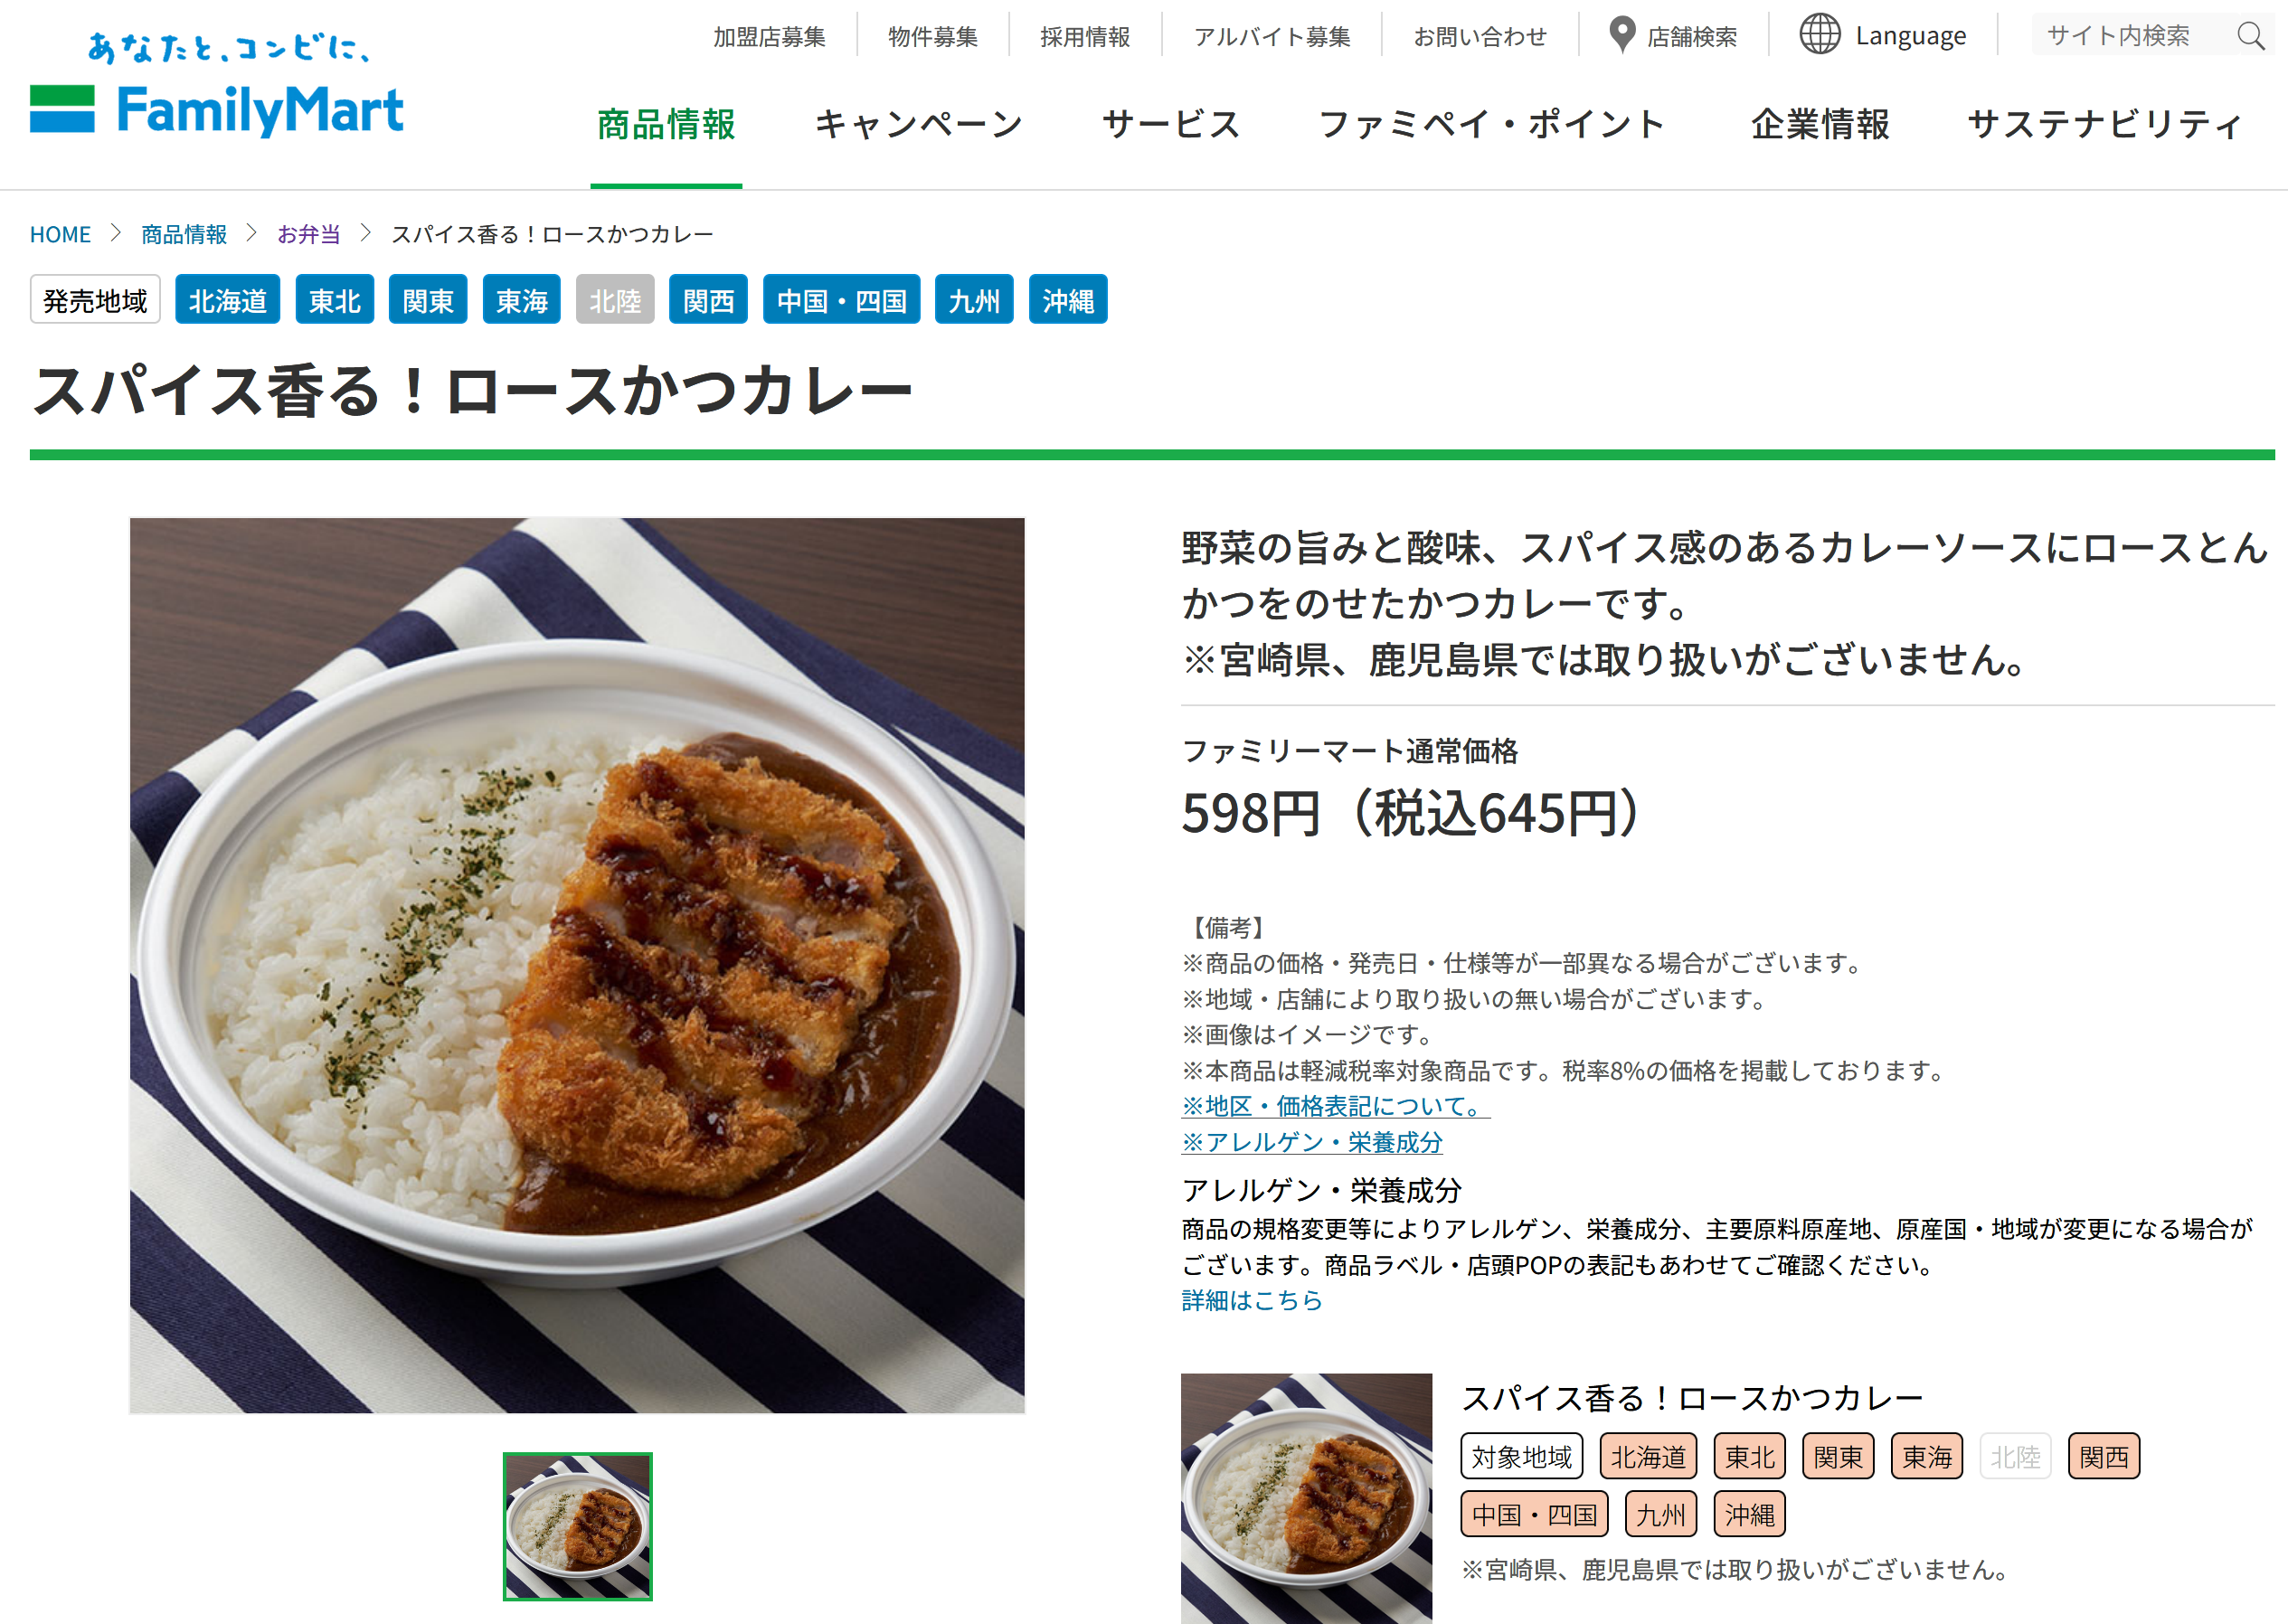
Task: Click the store locator pin icon
Action: point(1622,35)
